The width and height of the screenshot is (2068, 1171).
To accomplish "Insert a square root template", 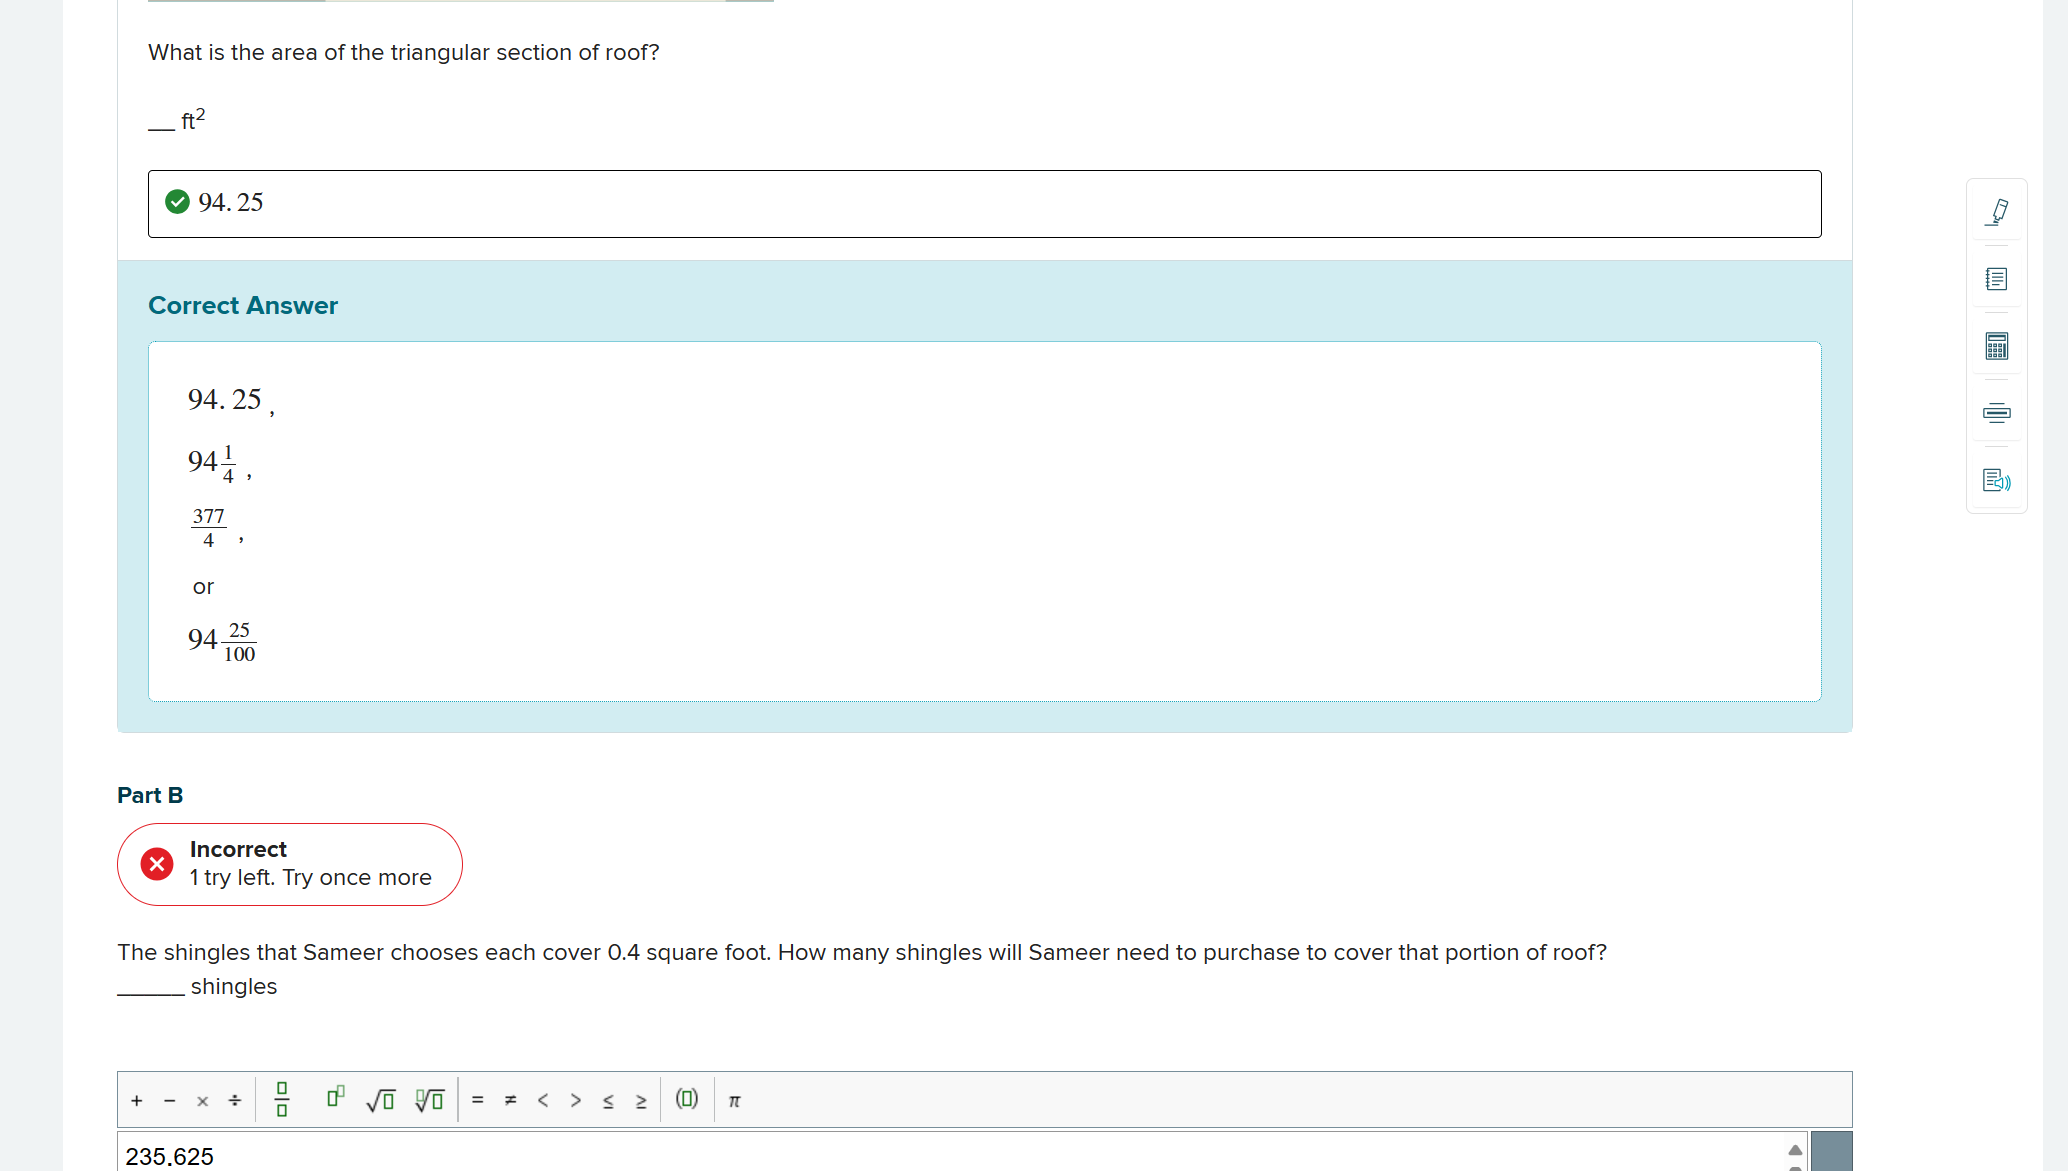I will 380,1100.
